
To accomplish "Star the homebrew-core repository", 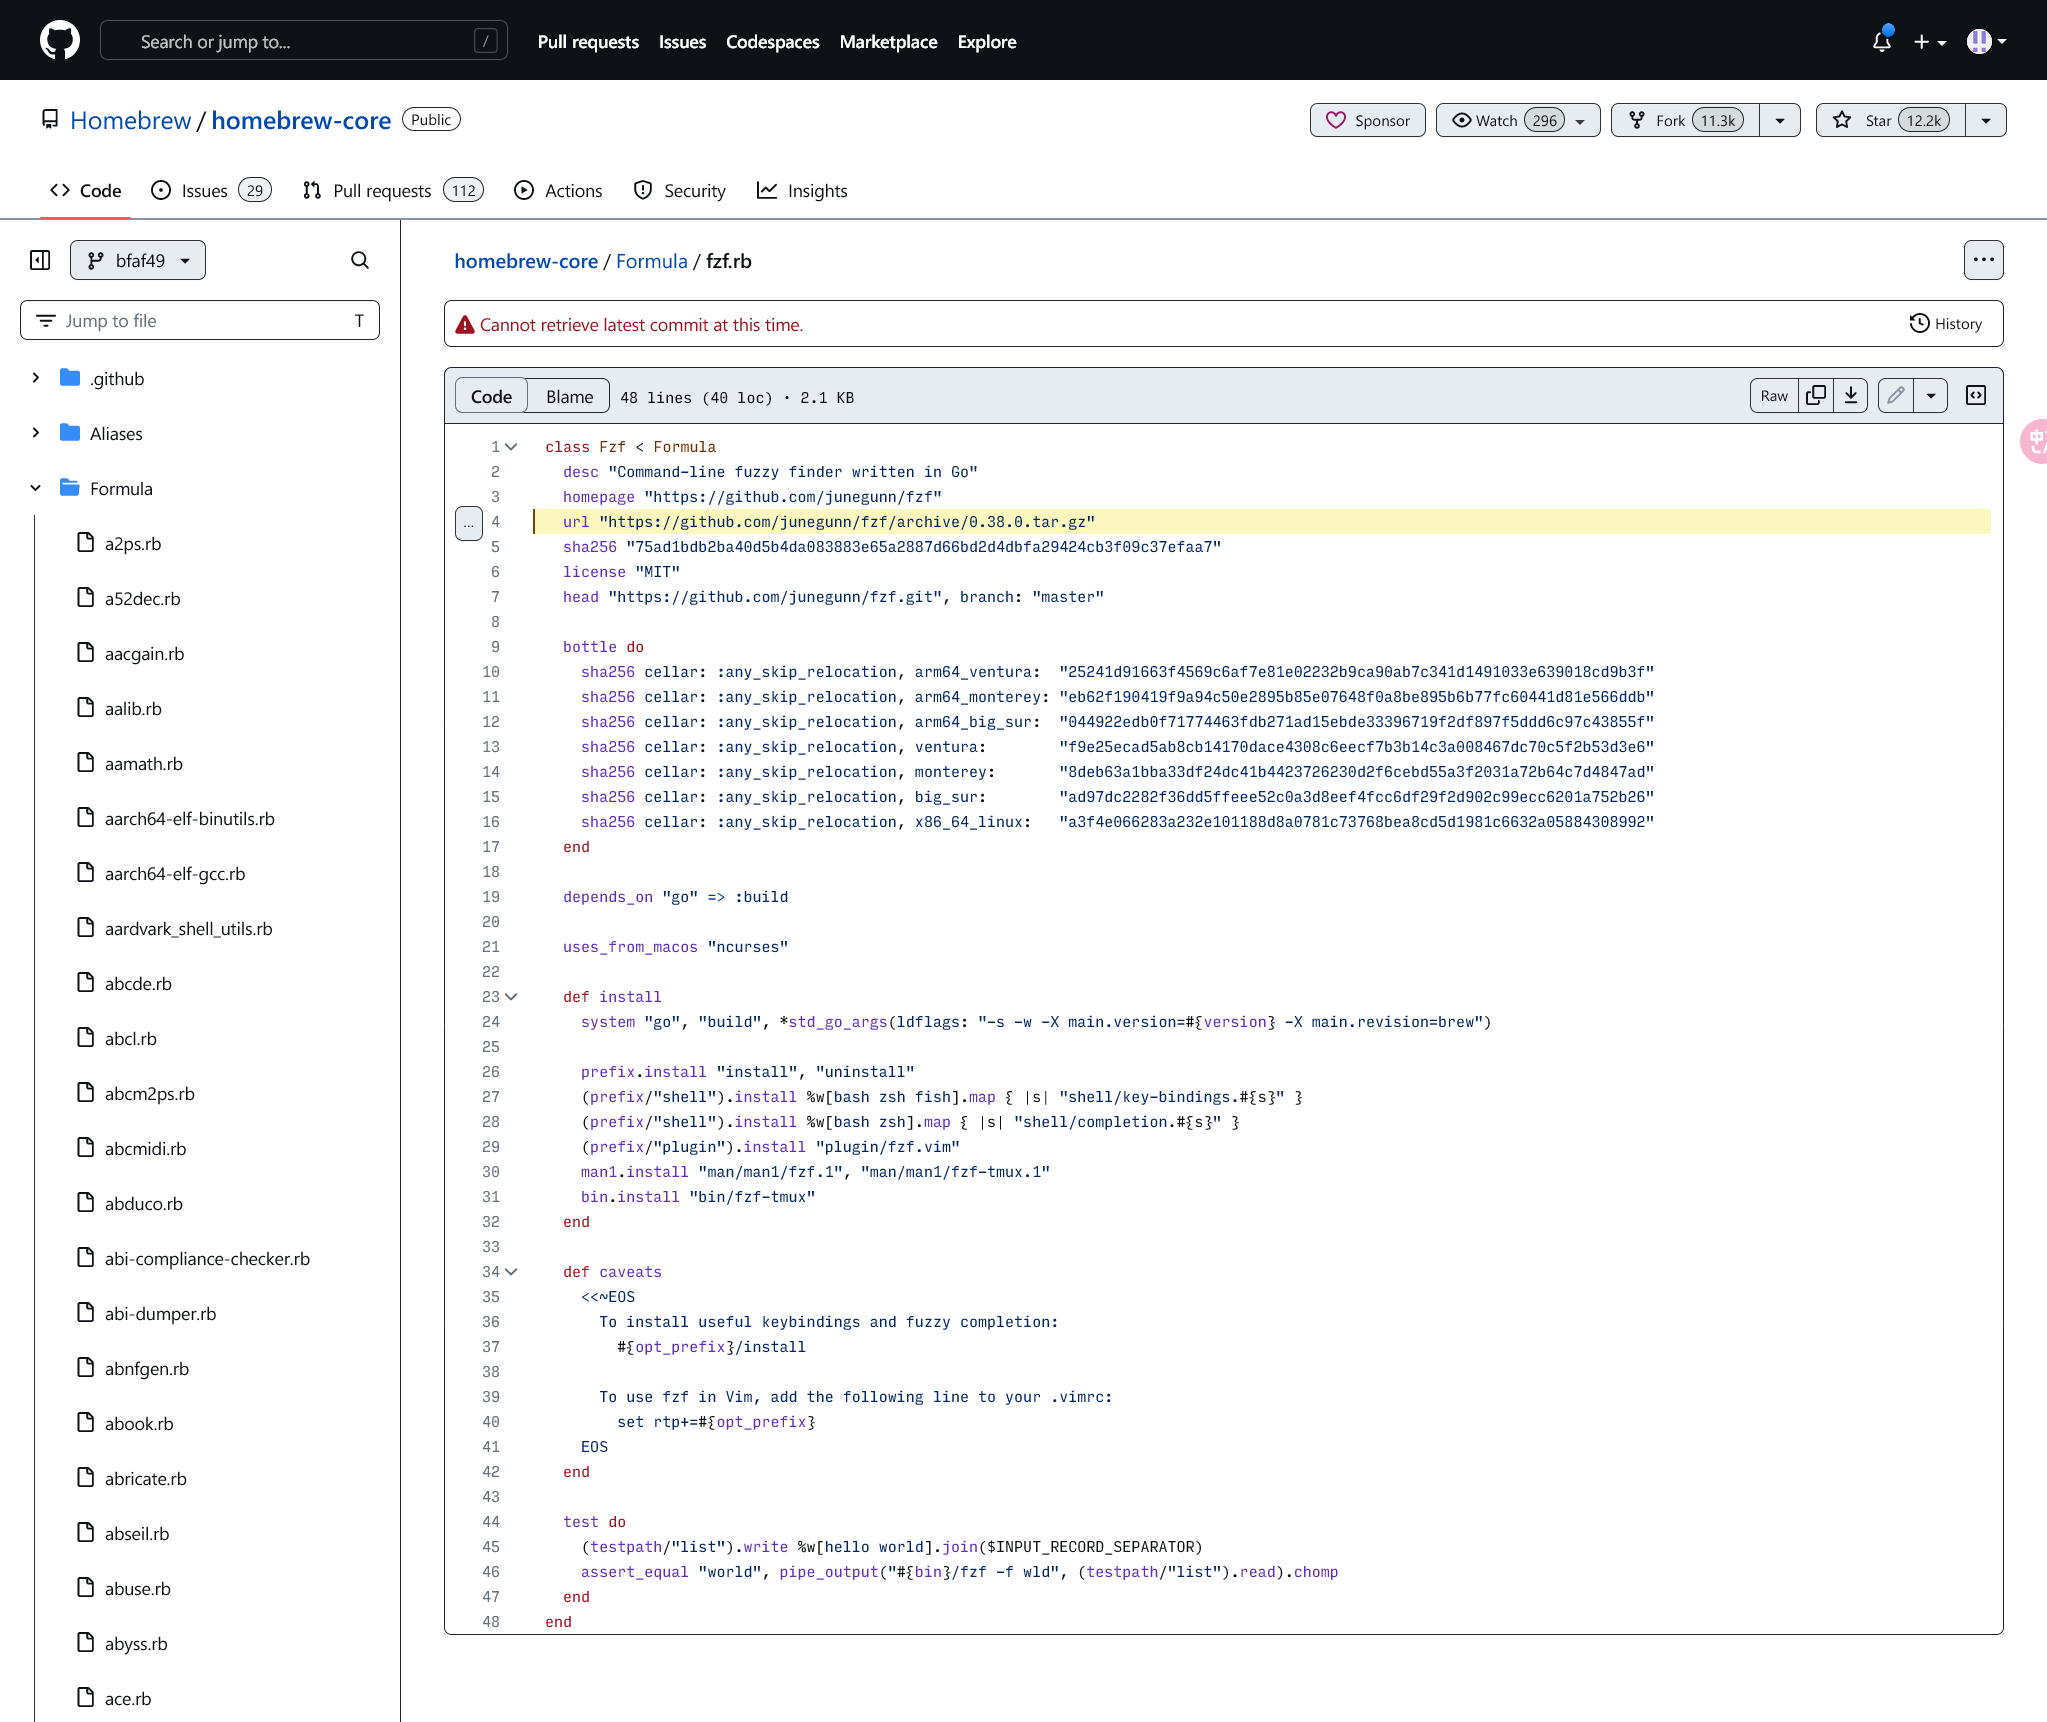I will point(1890,120).
